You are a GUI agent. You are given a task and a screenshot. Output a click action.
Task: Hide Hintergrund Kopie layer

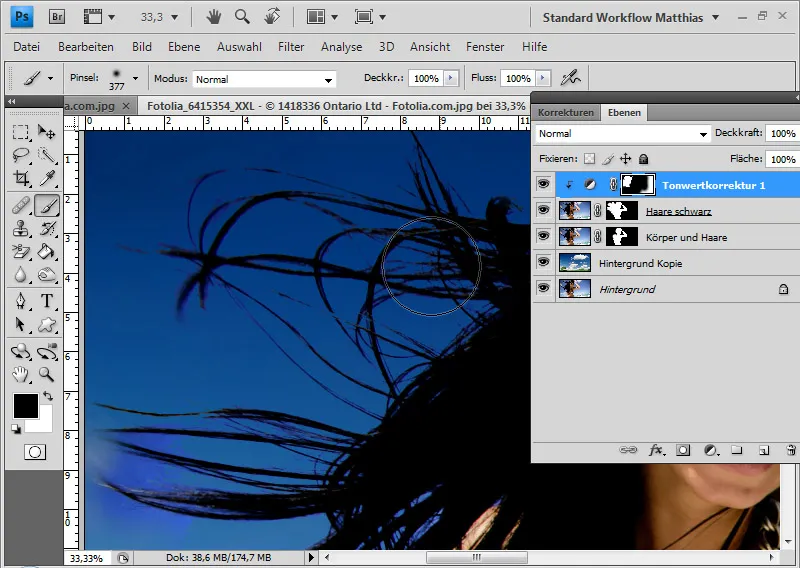543,262
